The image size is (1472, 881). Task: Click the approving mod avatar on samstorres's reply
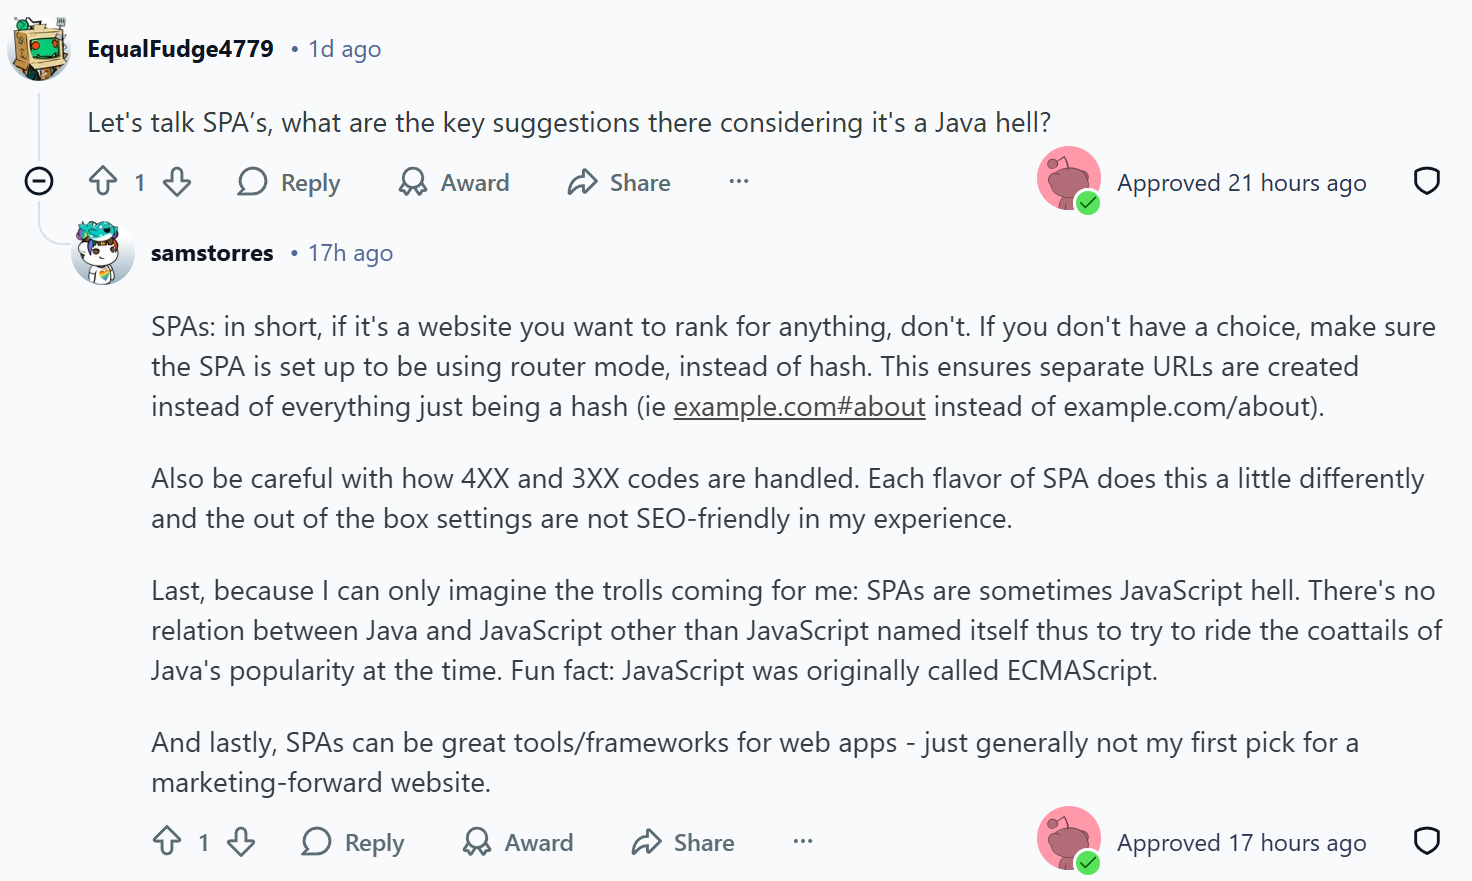[x=1068, y=839]
